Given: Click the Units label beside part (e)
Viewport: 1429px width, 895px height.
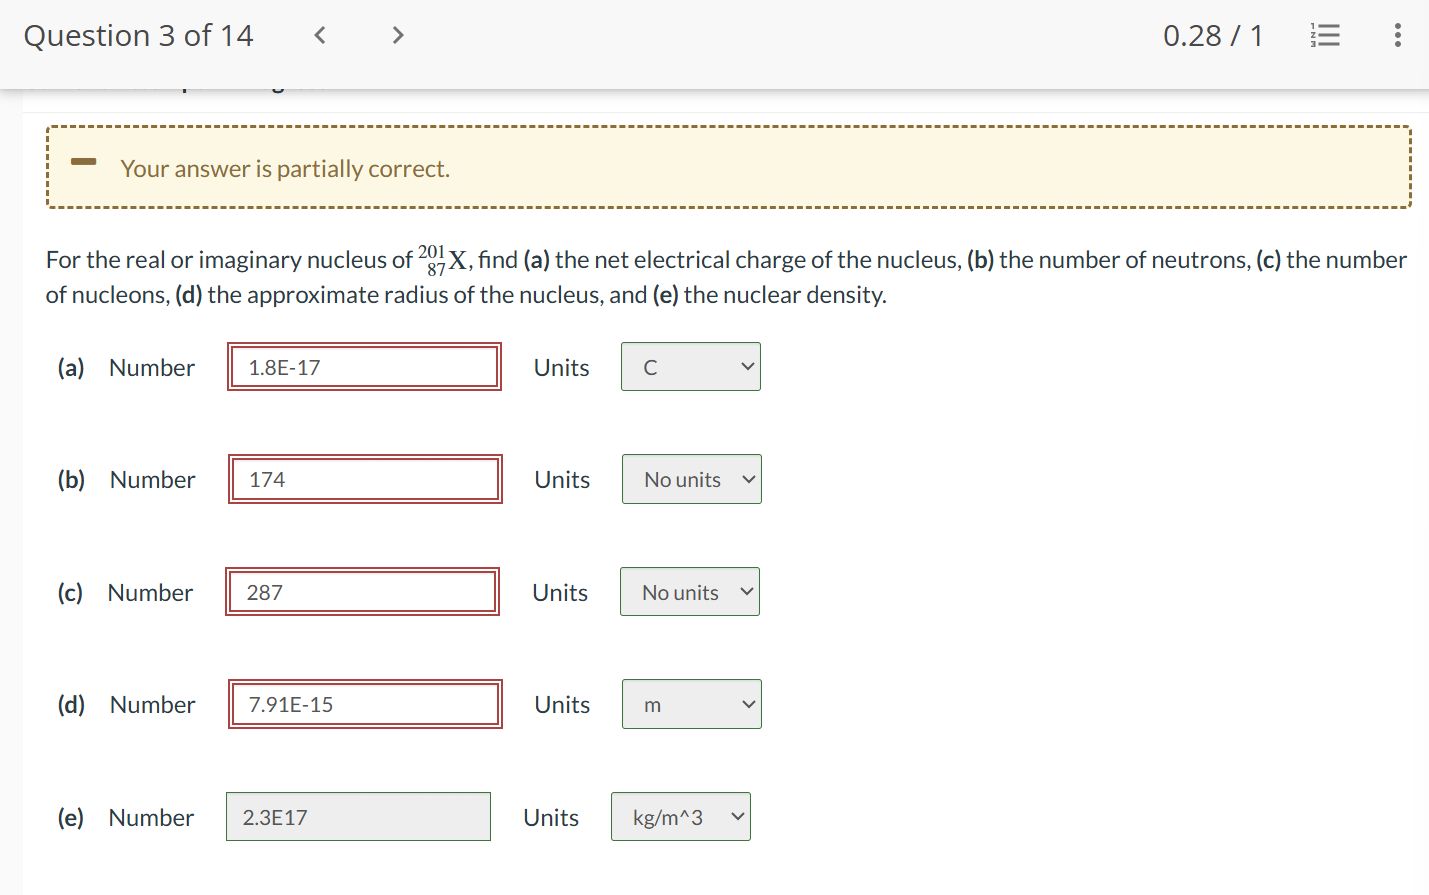Looking at the screenshot, I should tap(550, 817).
